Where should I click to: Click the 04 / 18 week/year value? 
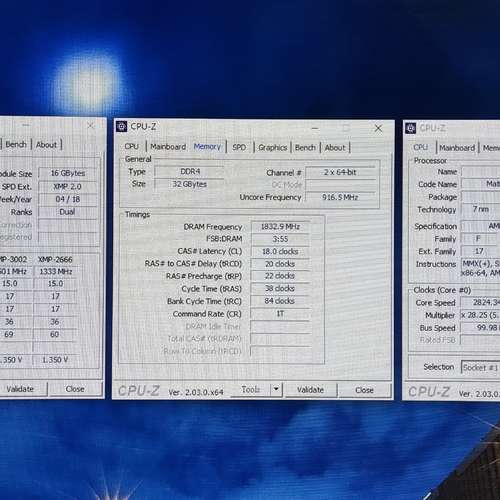pyautogui.click(x=68, y=199)
